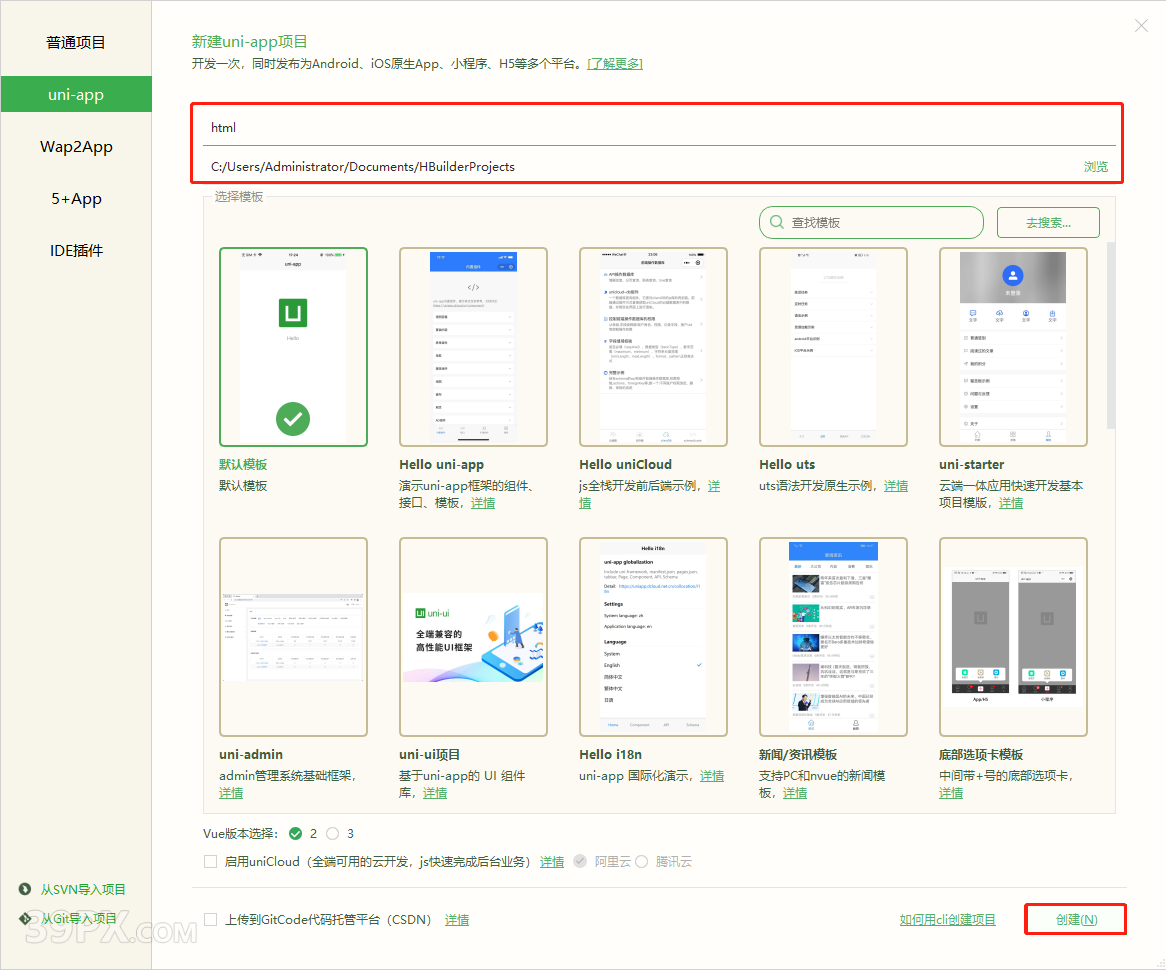
Task: Click the SVN import icon
Action: (x=25, y=889)
